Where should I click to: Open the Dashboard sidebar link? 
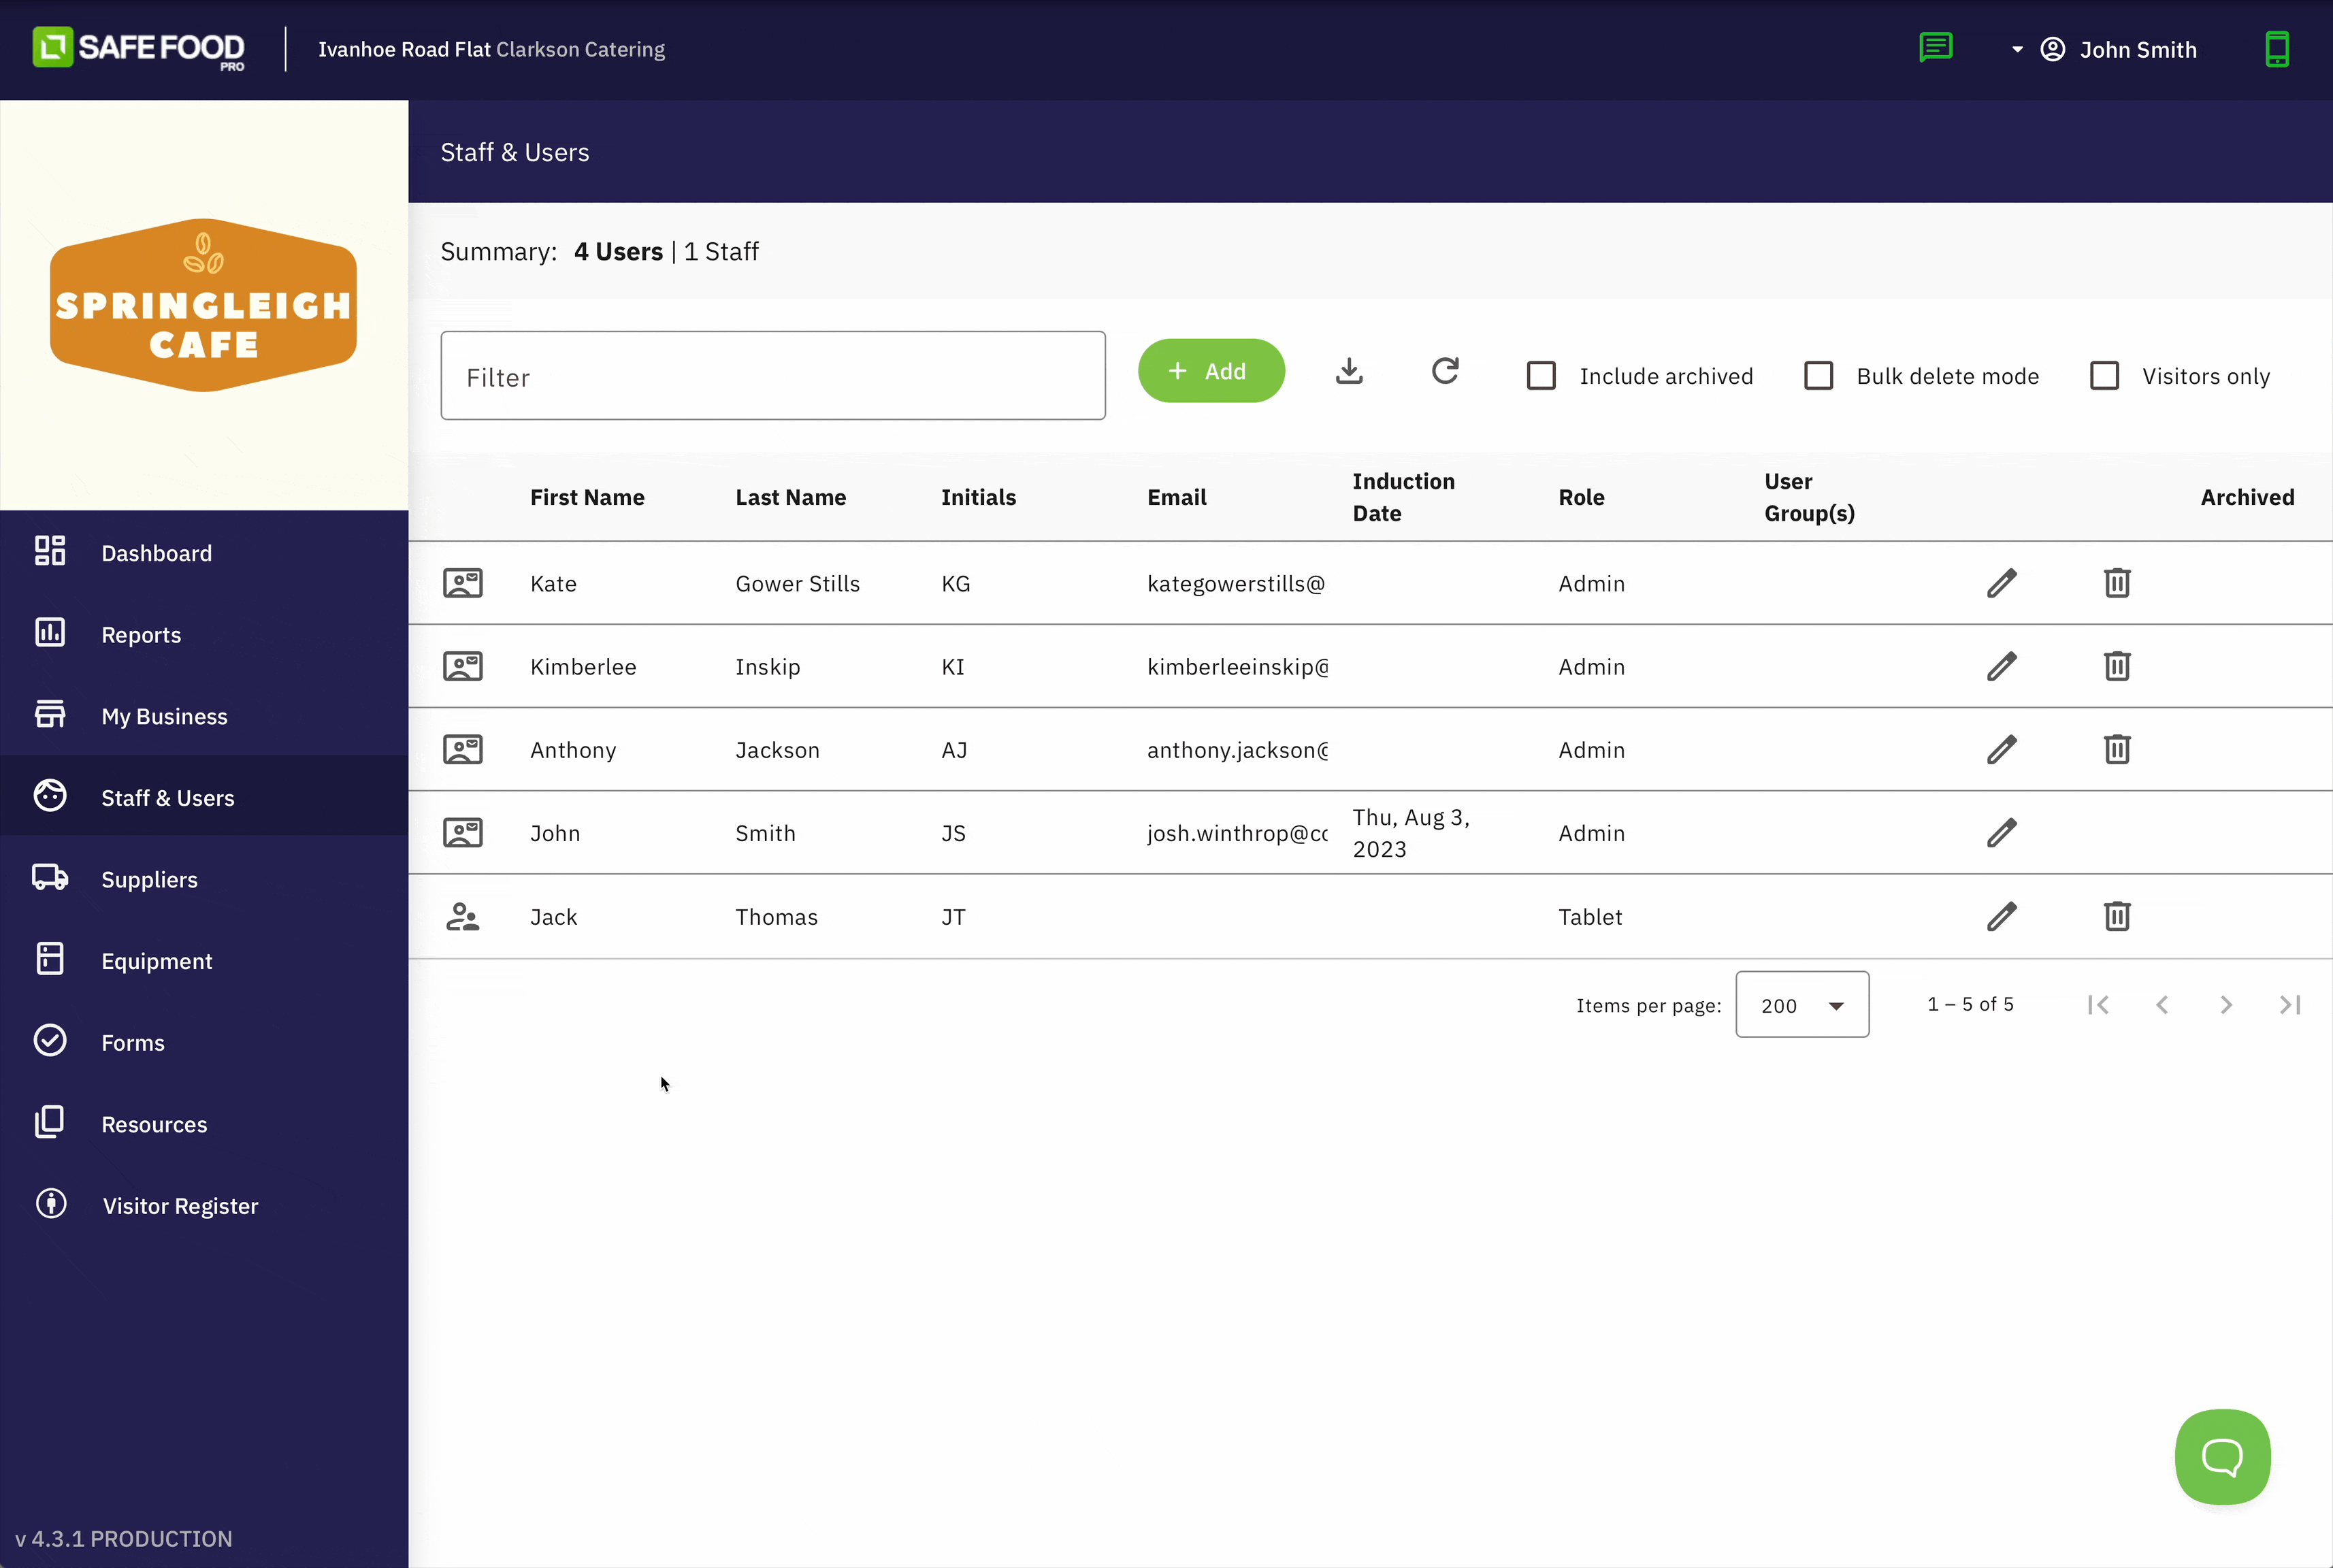pos(156,553)
